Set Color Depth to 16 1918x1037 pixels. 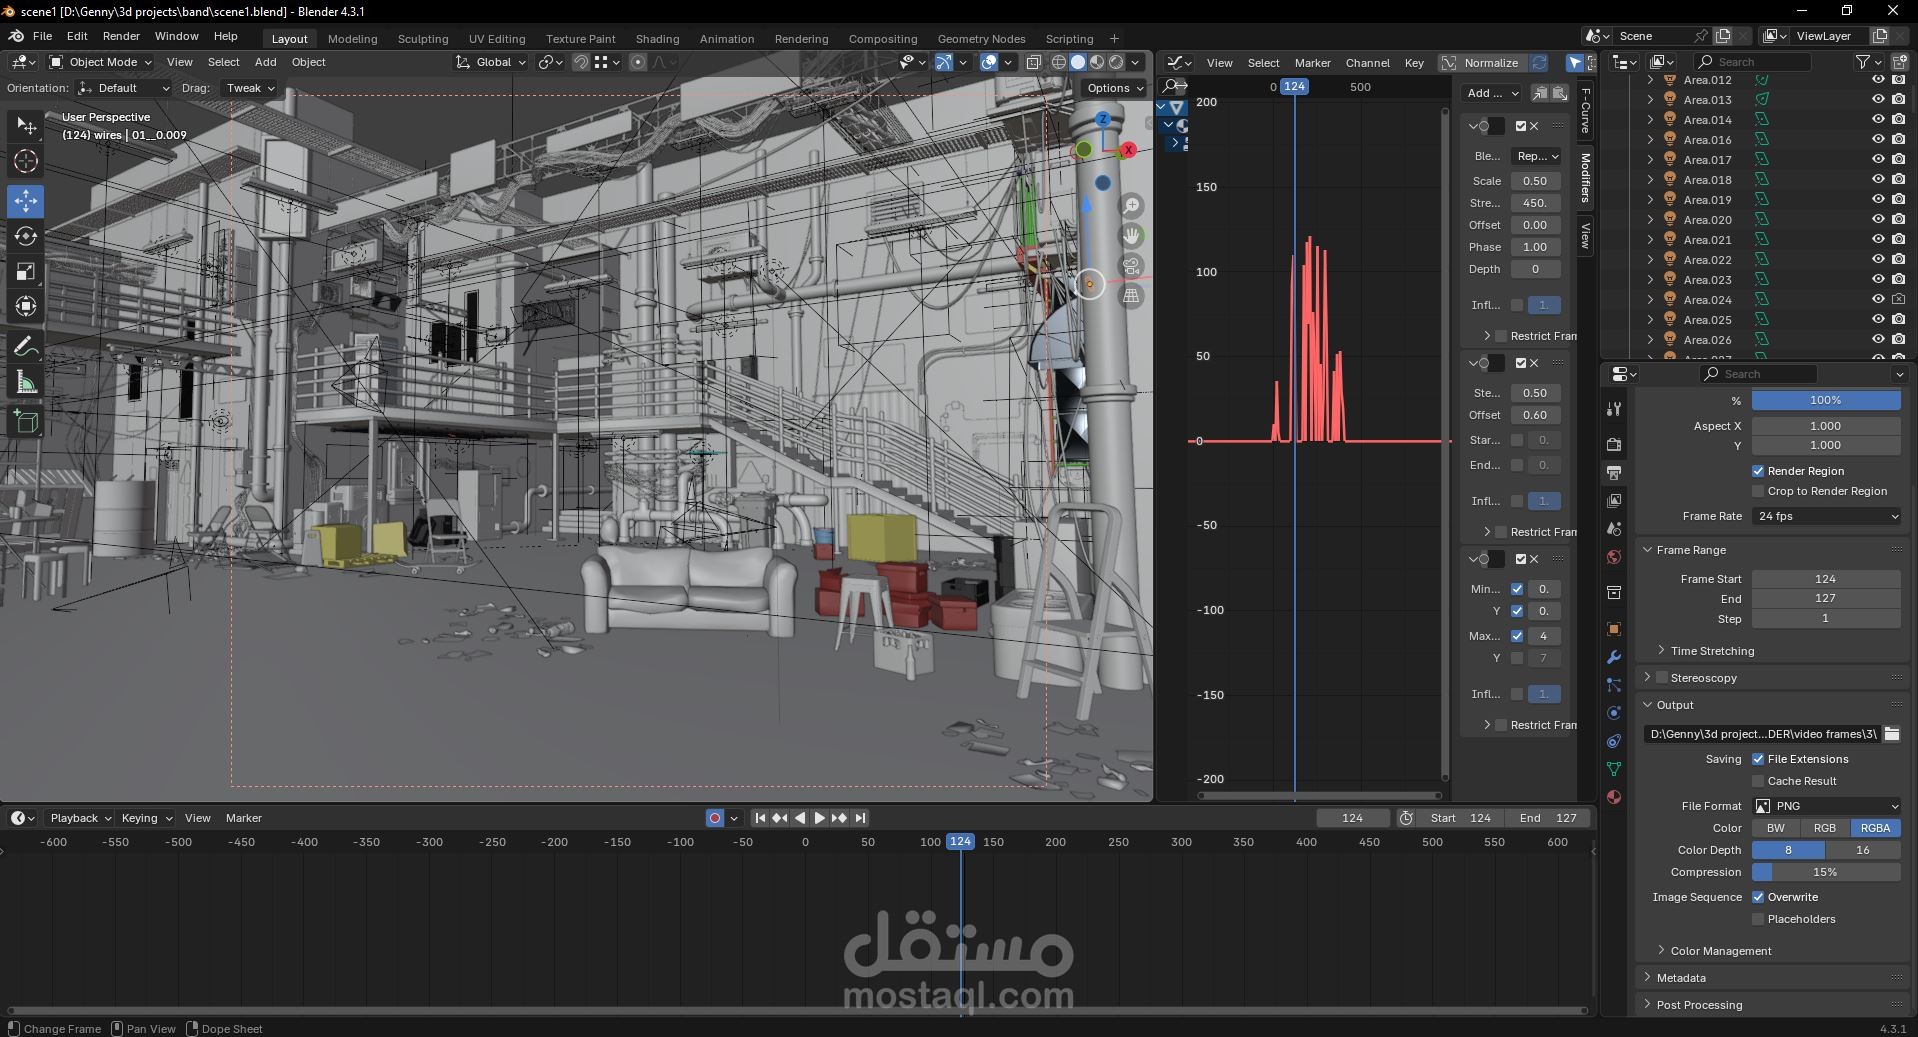click(1863, 850)
